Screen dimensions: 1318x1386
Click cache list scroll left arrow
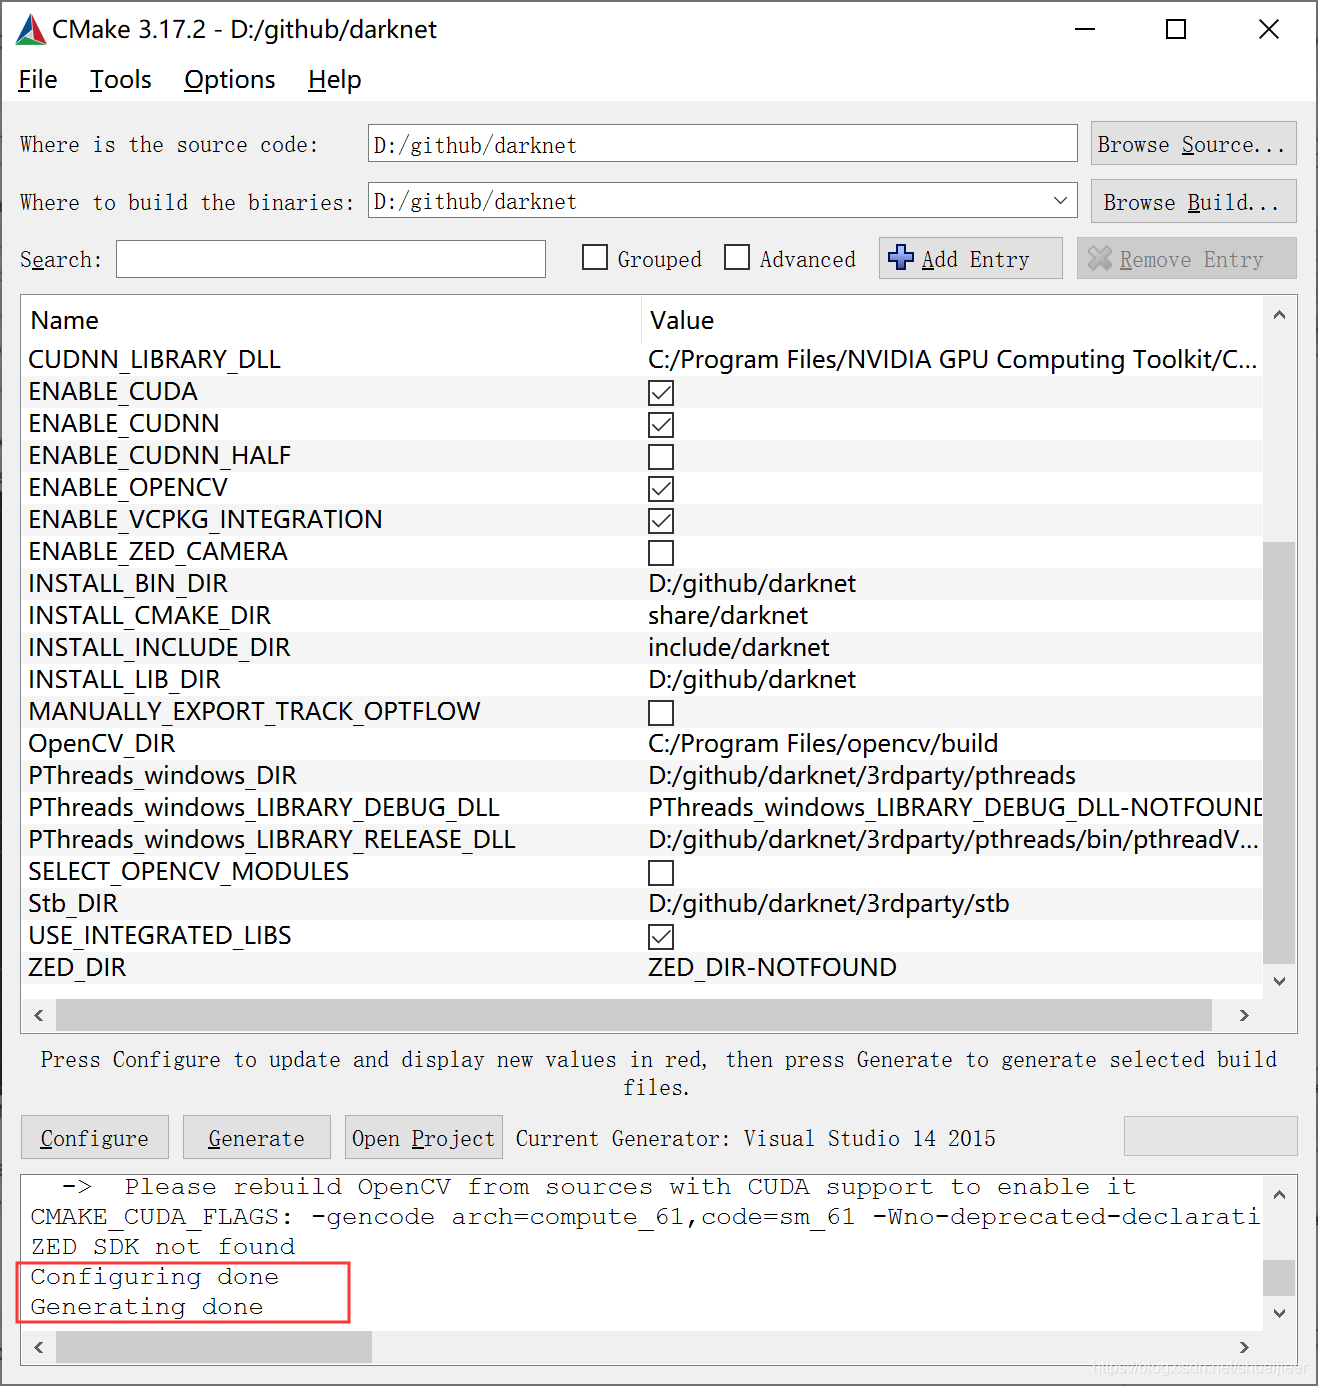[x=39, y=1015]
